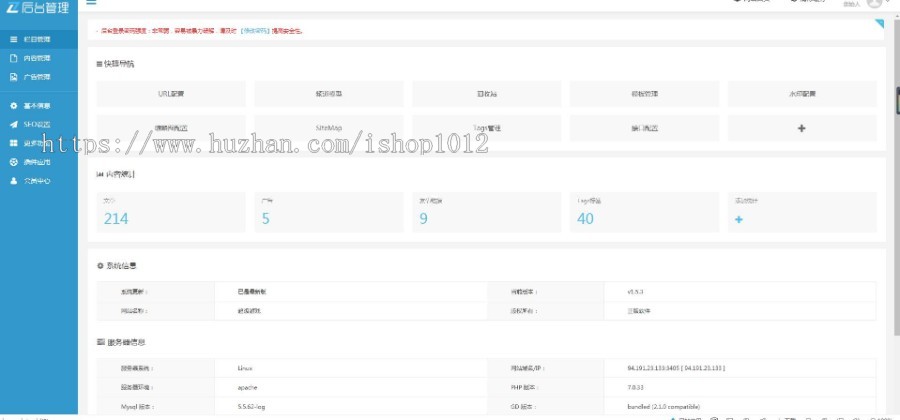900x420 pixels.
Task: Open the person-icon member center item
Action: tap(38, 181)
